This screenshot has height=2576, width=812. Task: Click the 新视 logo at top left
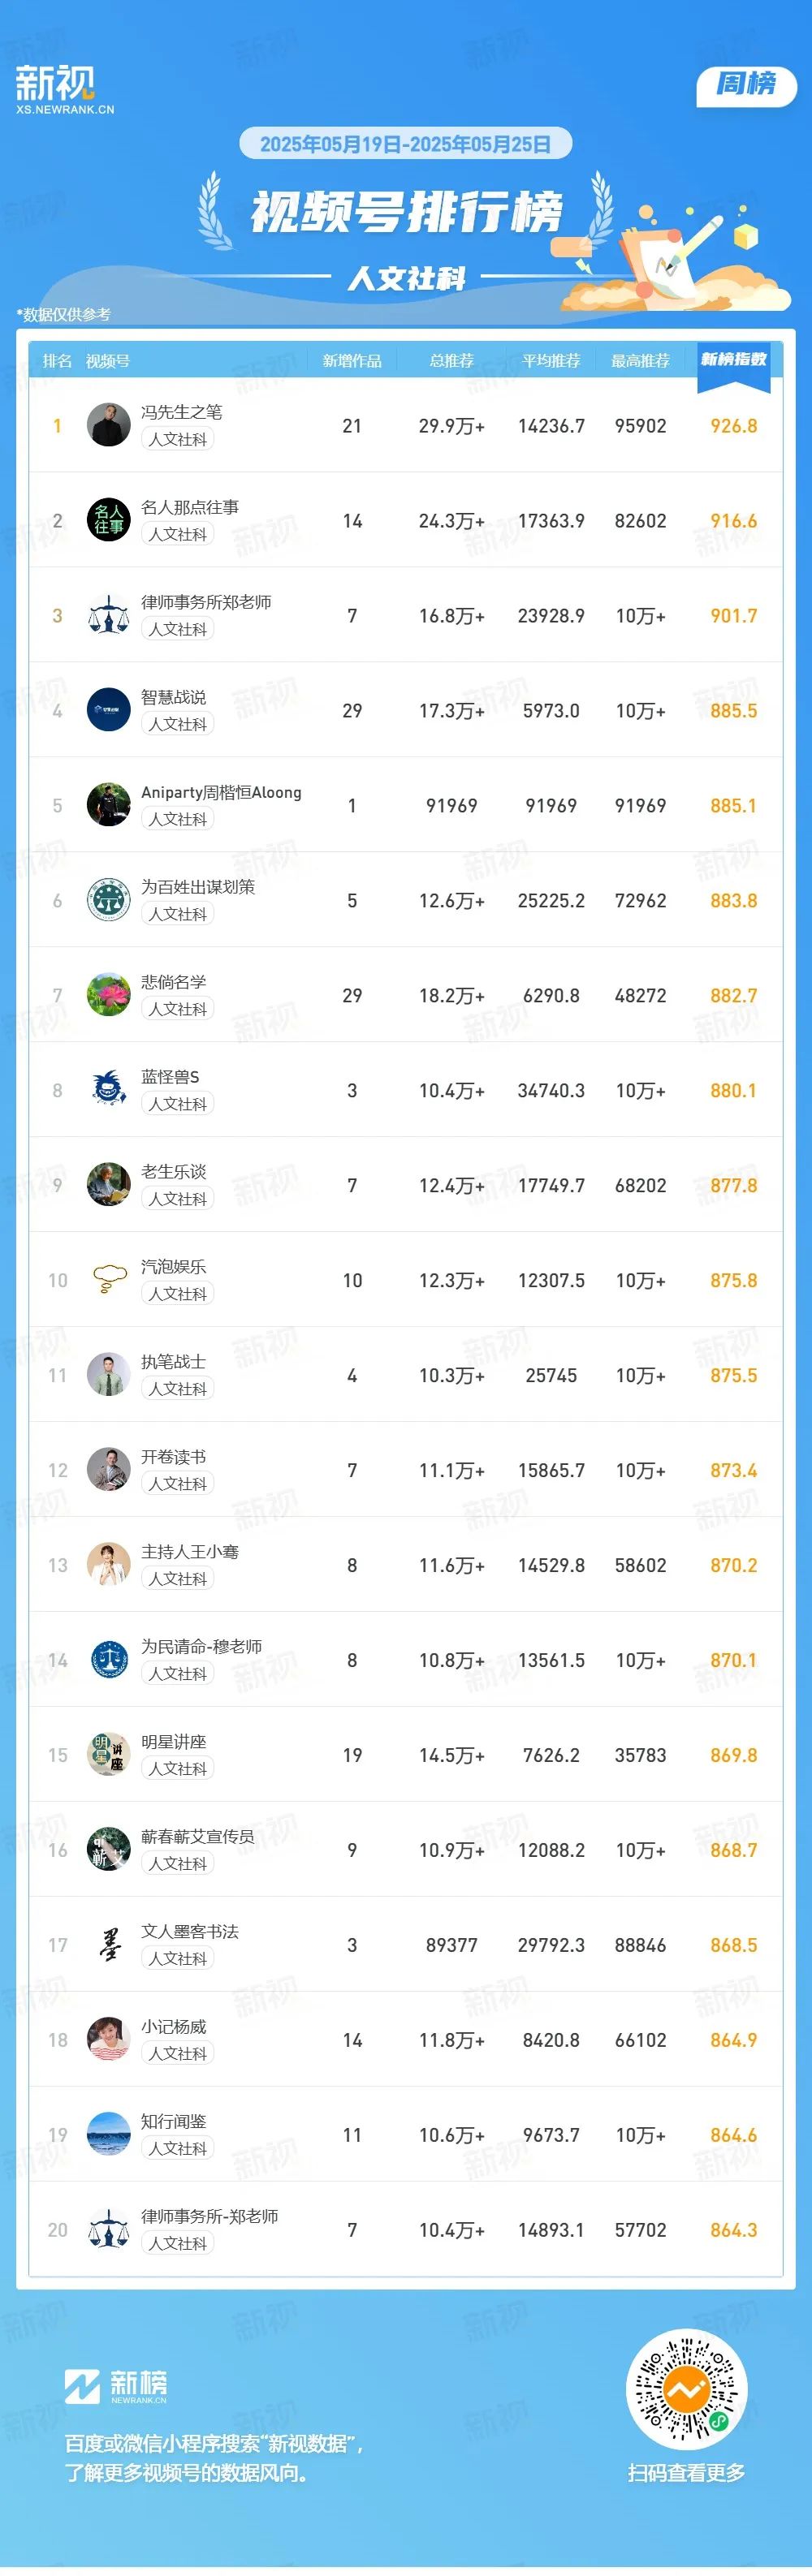[x=64, y=89]
